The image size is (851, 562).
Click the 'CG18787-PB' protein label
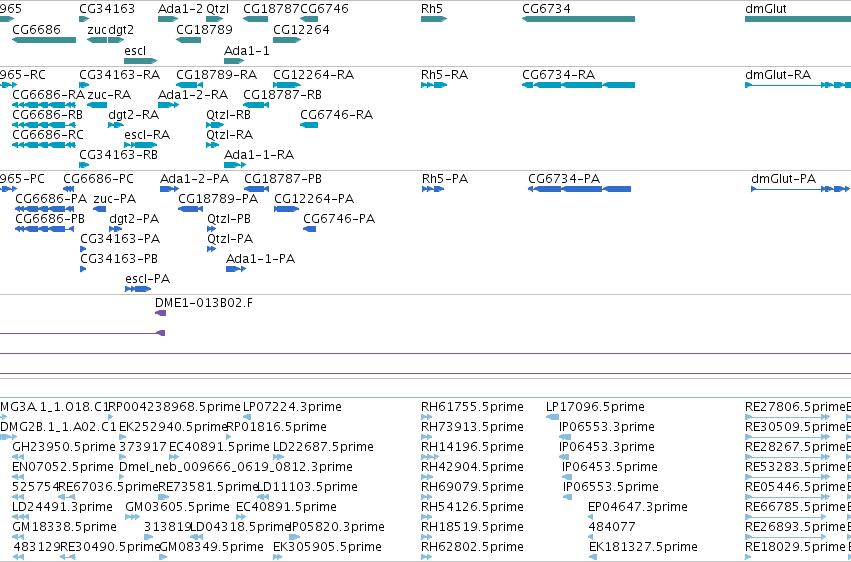click(283, 178)
